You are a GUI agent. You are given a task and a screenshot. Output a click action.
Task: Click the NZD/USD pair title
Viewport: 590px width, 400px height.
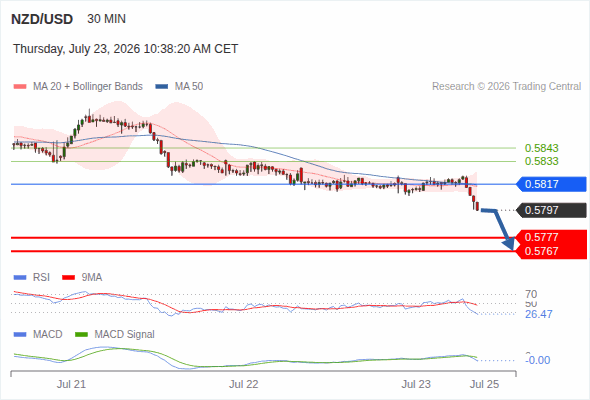point(42,19)
